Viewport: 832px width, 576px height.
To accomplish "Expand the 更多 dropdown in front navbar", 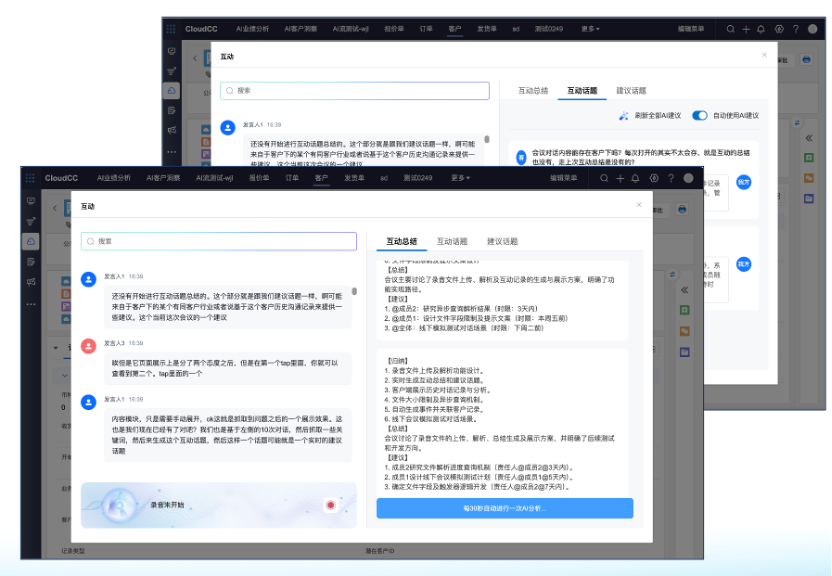I will tap(460, 178).
